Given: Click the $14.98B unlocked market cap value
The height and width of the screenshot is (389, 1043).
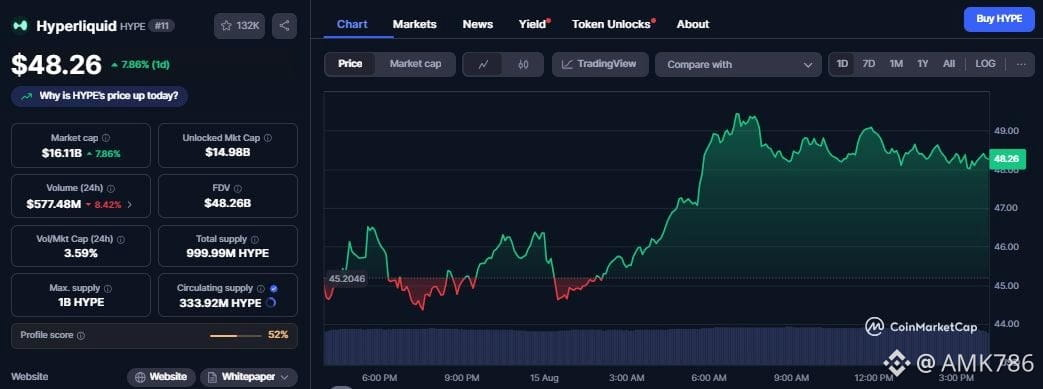Looking at the screenshot, I should tap(227, 153).
